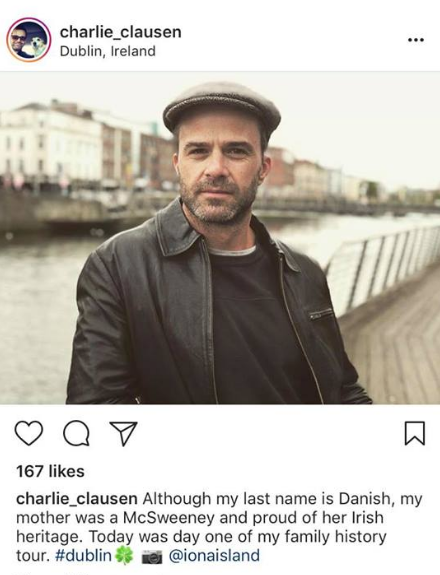Open charlie_clausen profile picture story

[29, 40]
